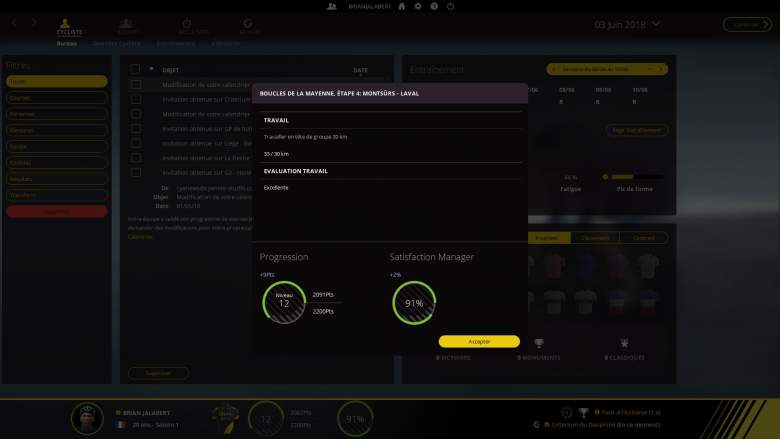Open the Cycliste section icon
The height and width of the screenshot is (439, 780).
69,25
